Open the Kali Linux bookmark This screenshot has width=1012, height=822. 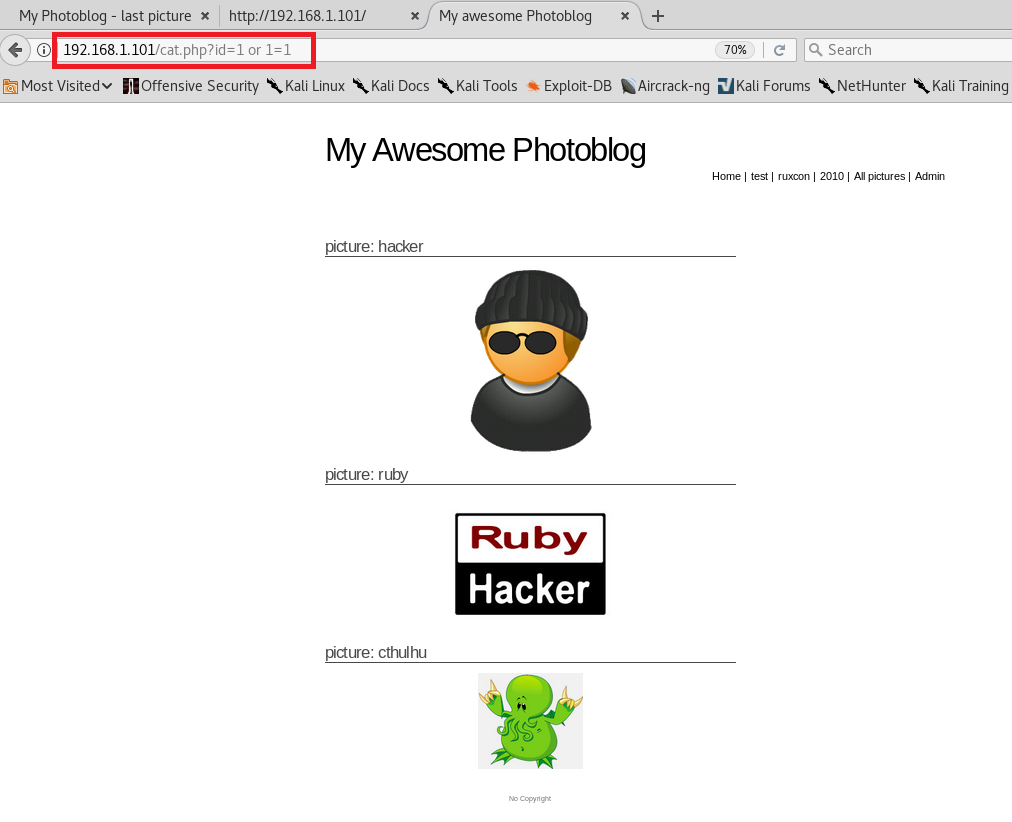[306, 86]
